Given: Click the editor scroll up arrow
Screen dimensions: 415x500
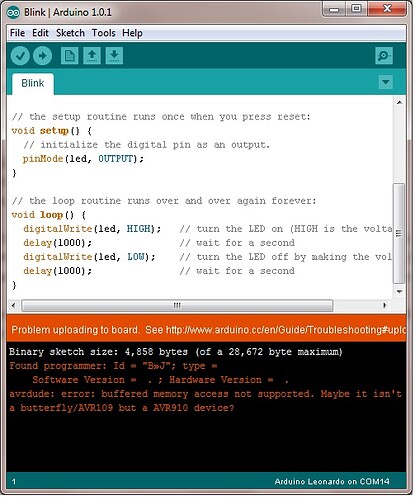Looking at the screenshot, I should pos(399,103).
